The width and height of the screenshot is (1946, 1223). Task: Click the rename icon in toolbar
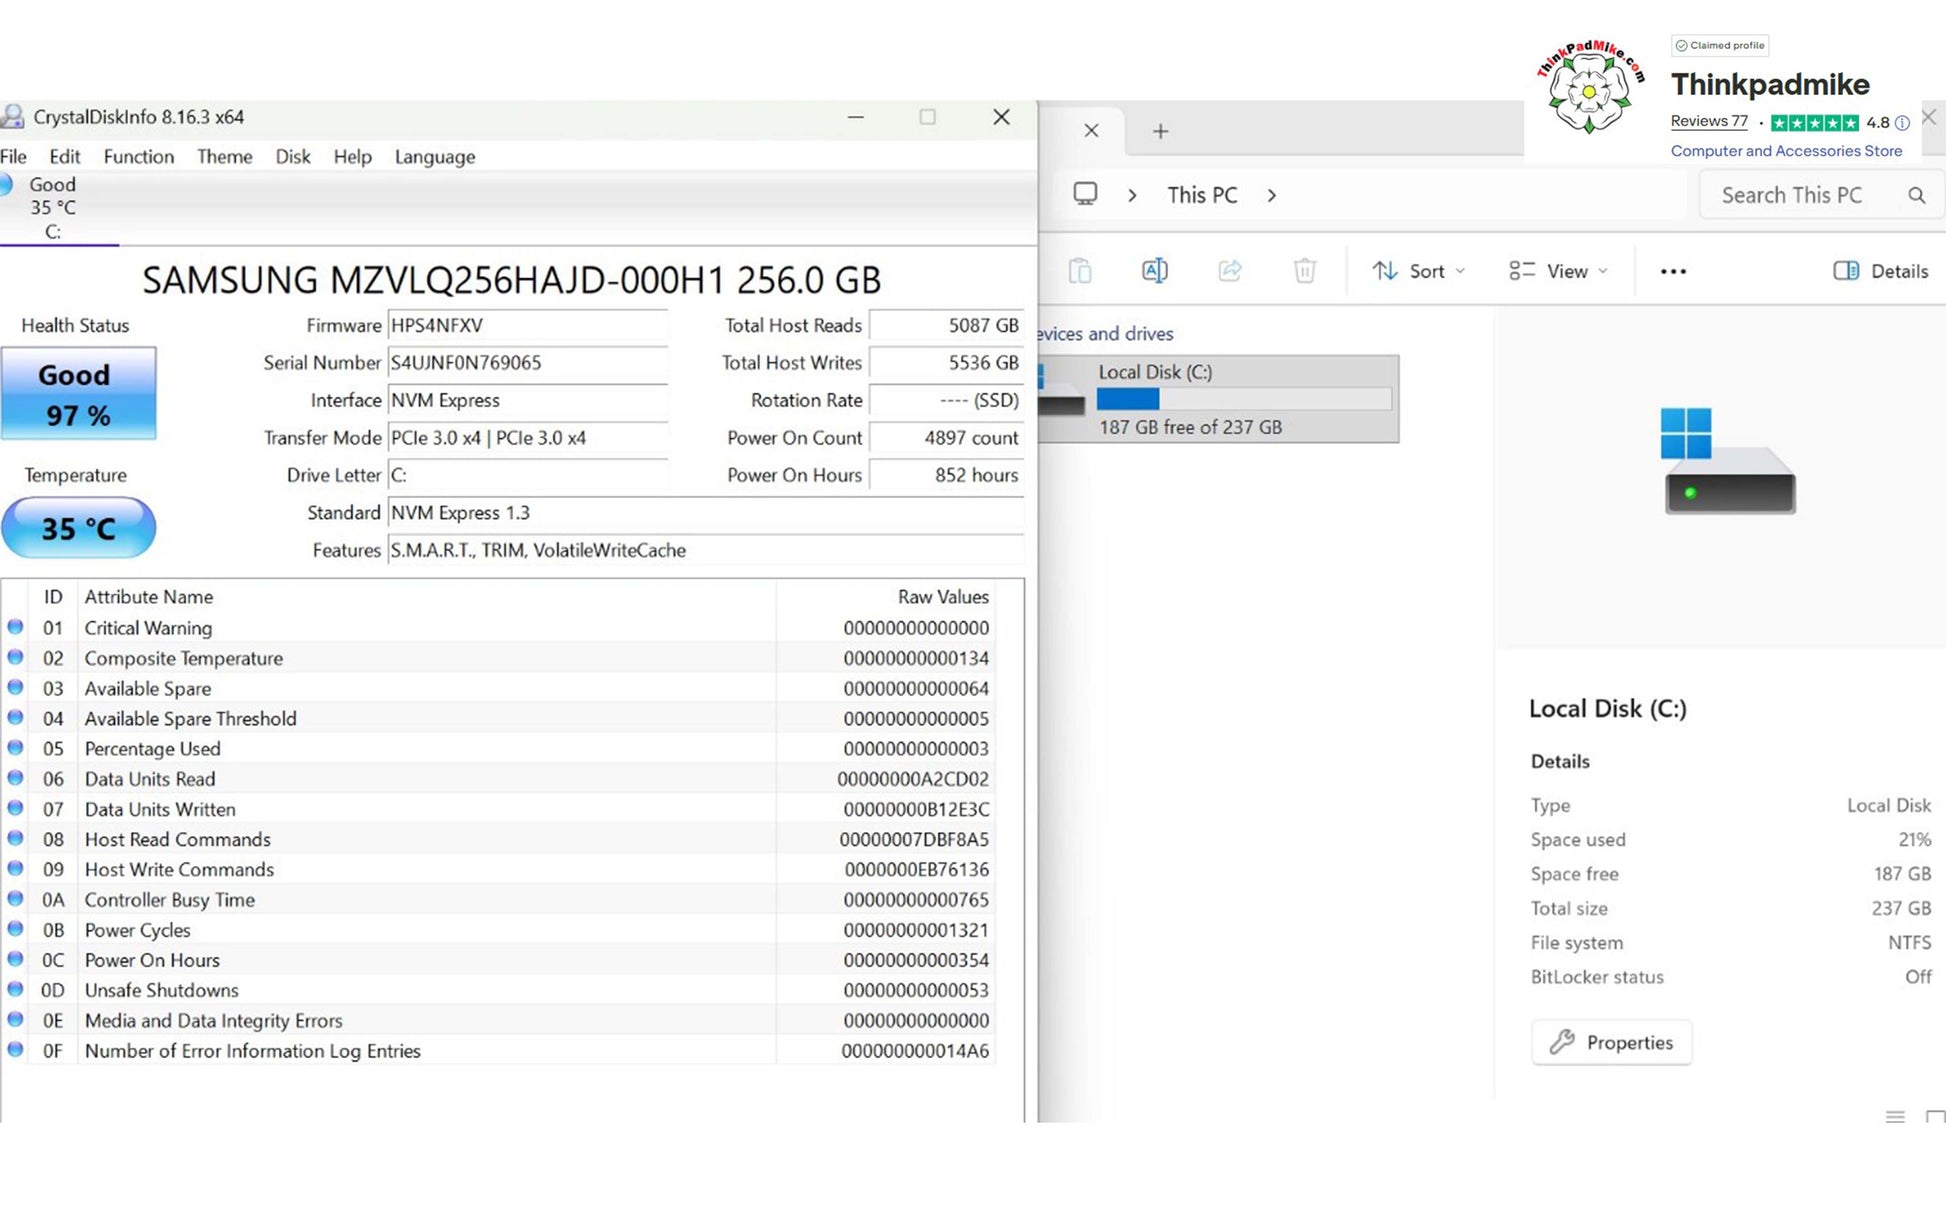pos(1154,271)
